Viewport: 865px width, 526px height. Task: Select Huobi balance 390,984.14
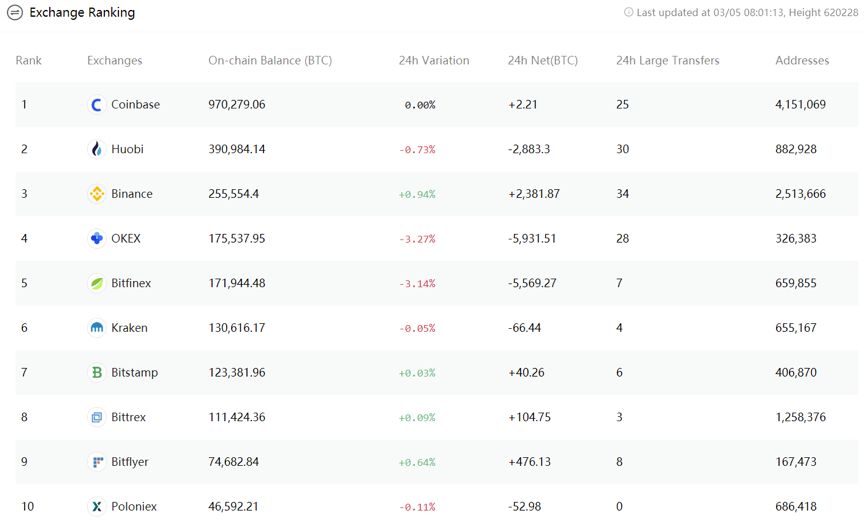pos(237,149)
